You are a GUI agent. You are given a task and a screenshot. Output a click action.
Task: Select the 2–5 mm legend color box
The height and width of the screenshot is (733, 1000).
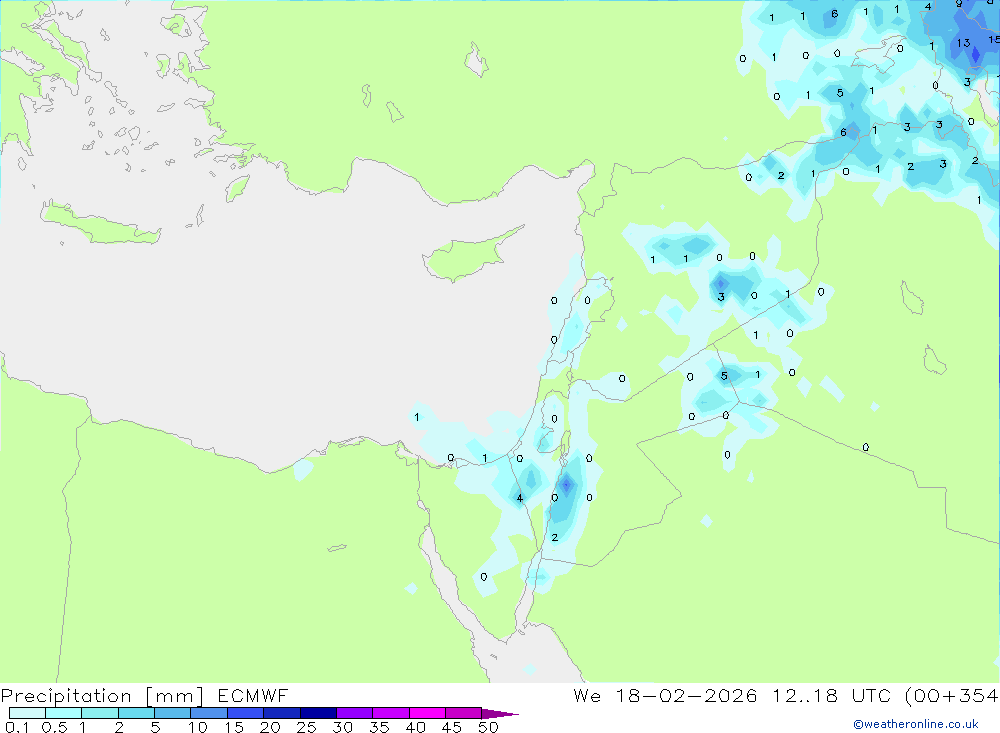coord(136,713)
